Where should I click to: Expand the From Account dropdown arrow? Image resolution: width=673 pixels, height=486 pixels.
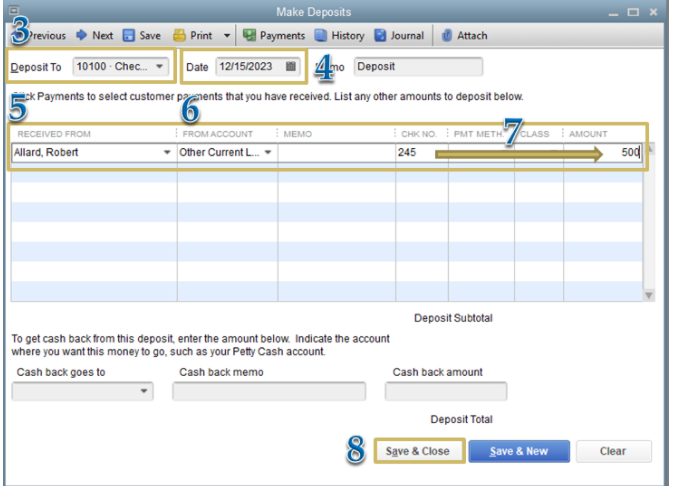[268, 152]
